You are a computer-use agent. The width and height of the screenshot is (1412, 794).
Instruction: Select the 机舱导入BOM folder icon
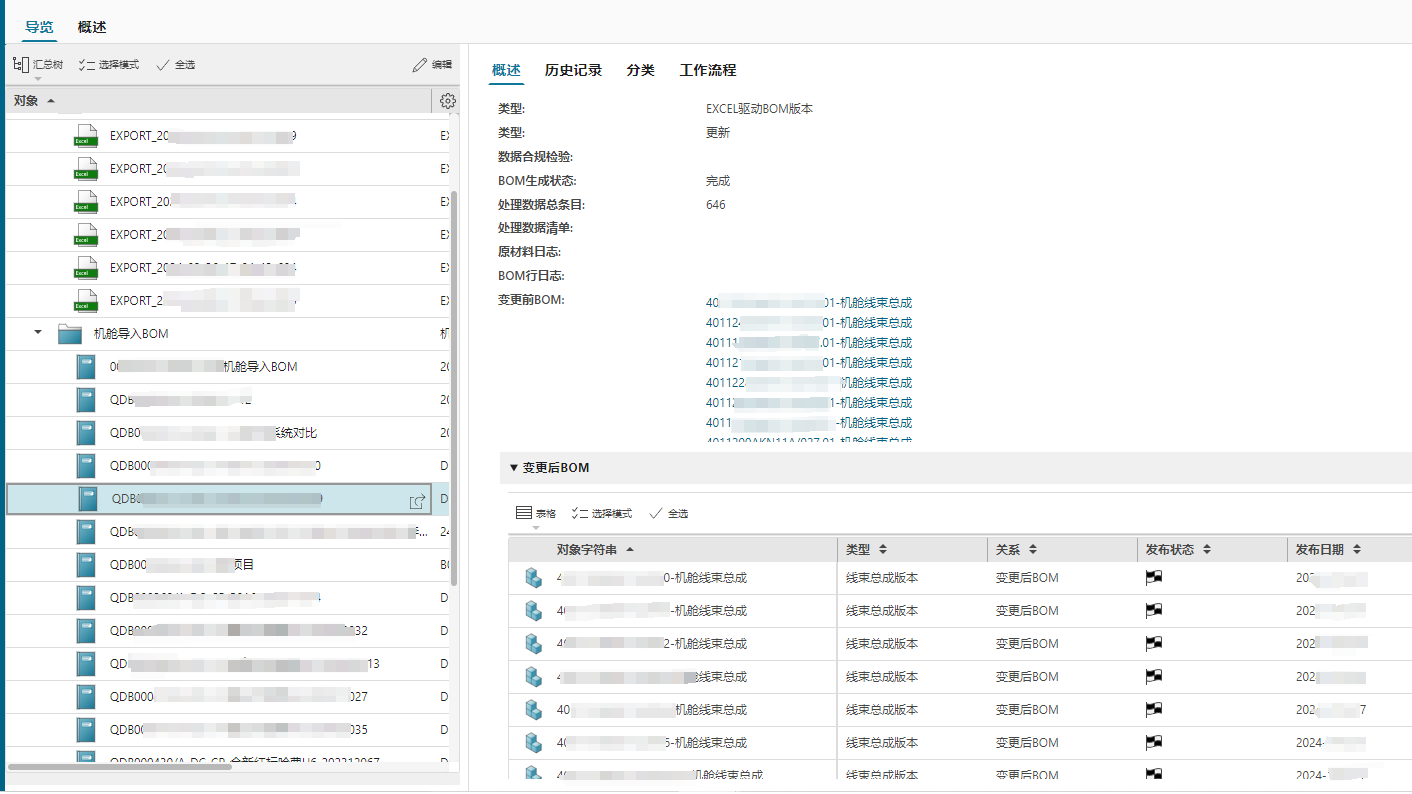(x=69, y=333)
